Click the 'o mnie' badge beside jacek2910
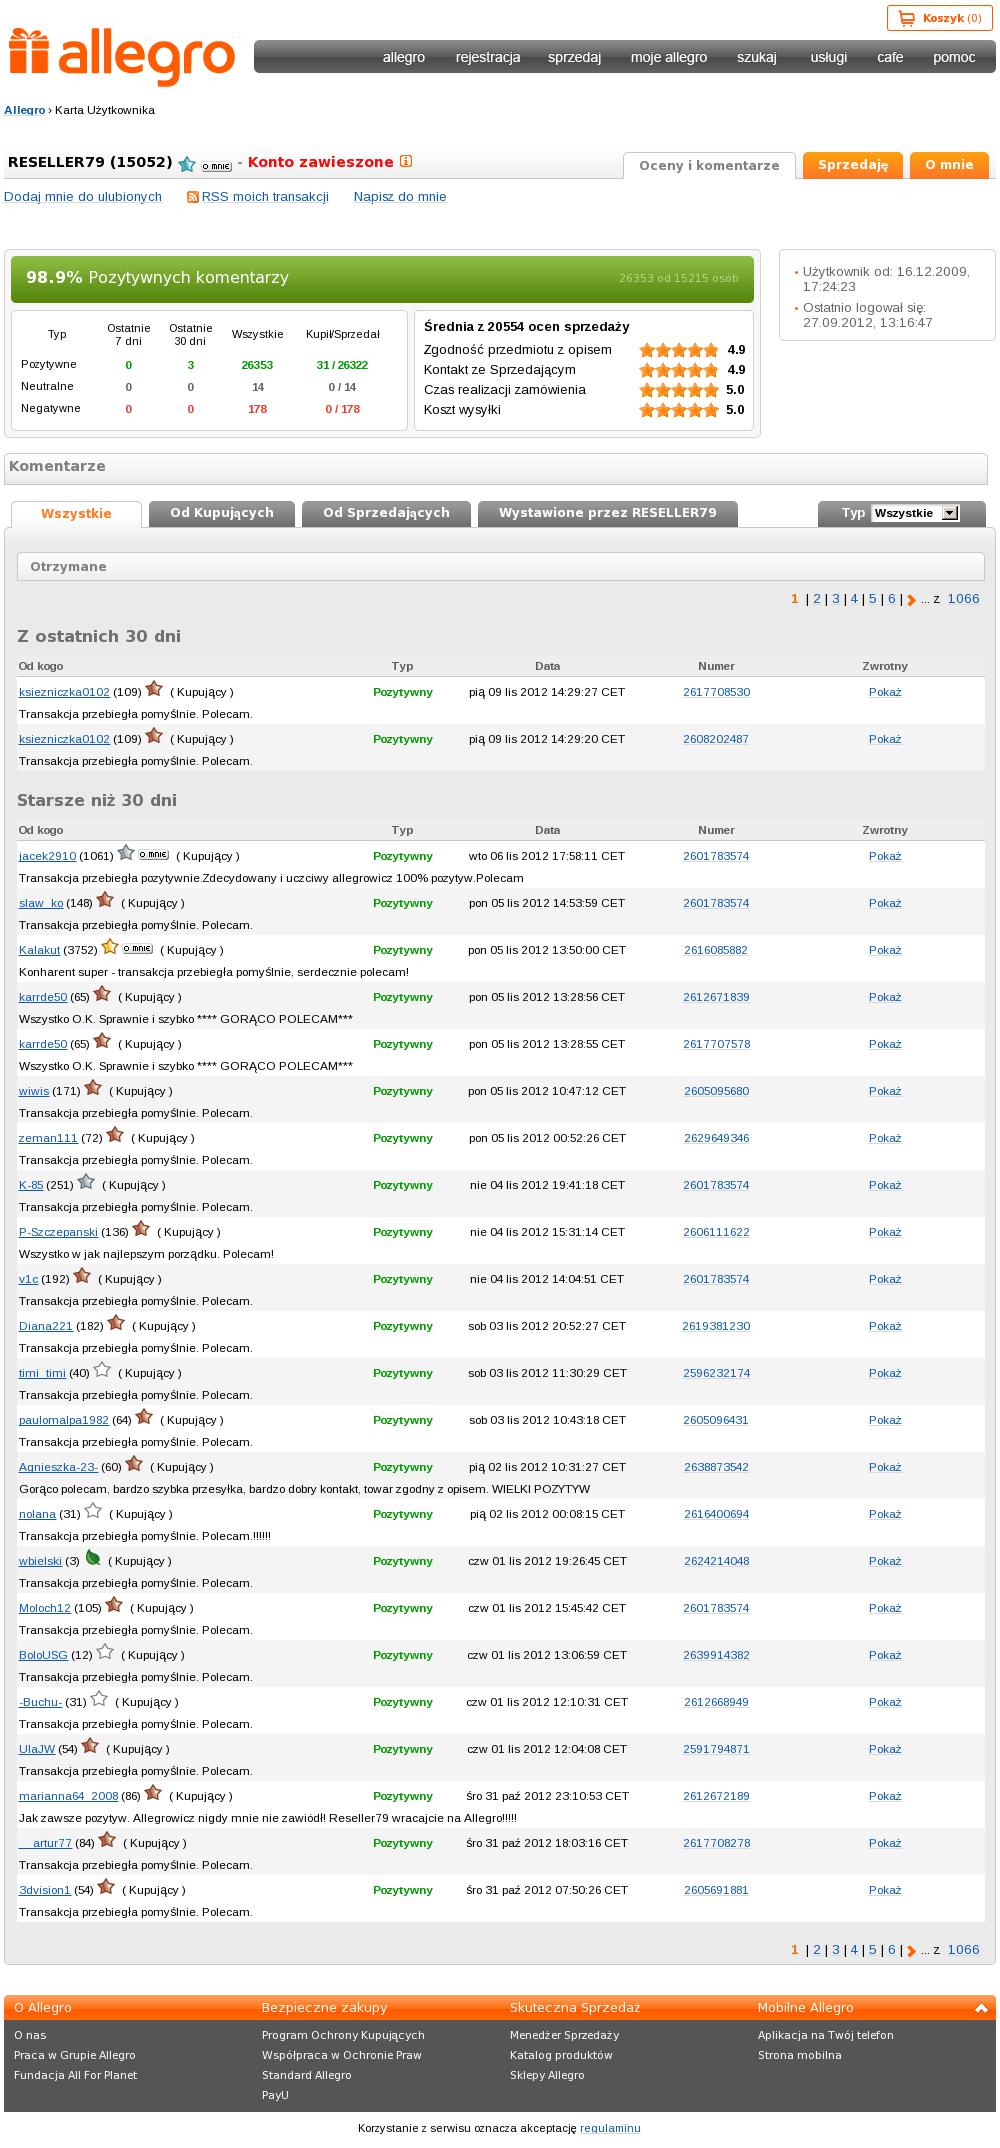The height and width of the screenshot is (2148, 1000). pos(153,855)
